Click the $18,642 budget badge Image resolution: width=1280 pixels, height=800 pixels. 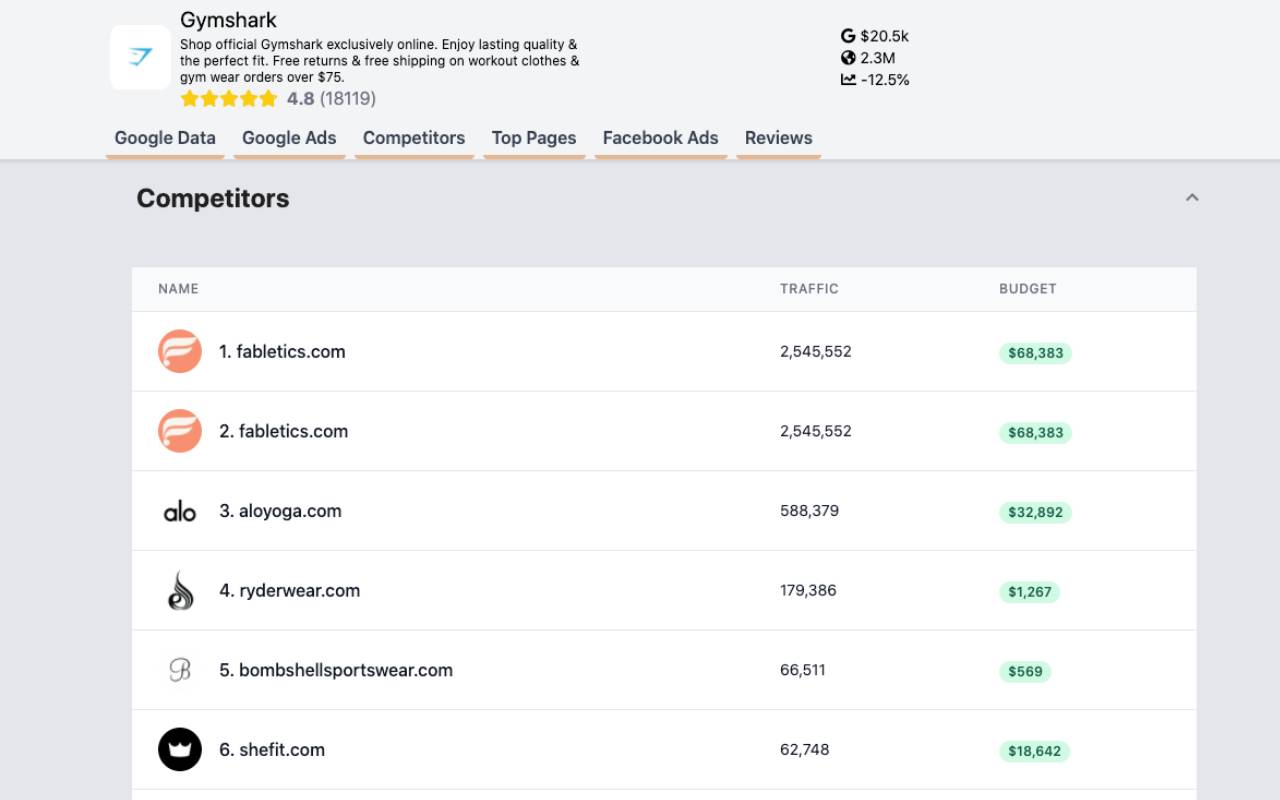[x=1034, y=751]
